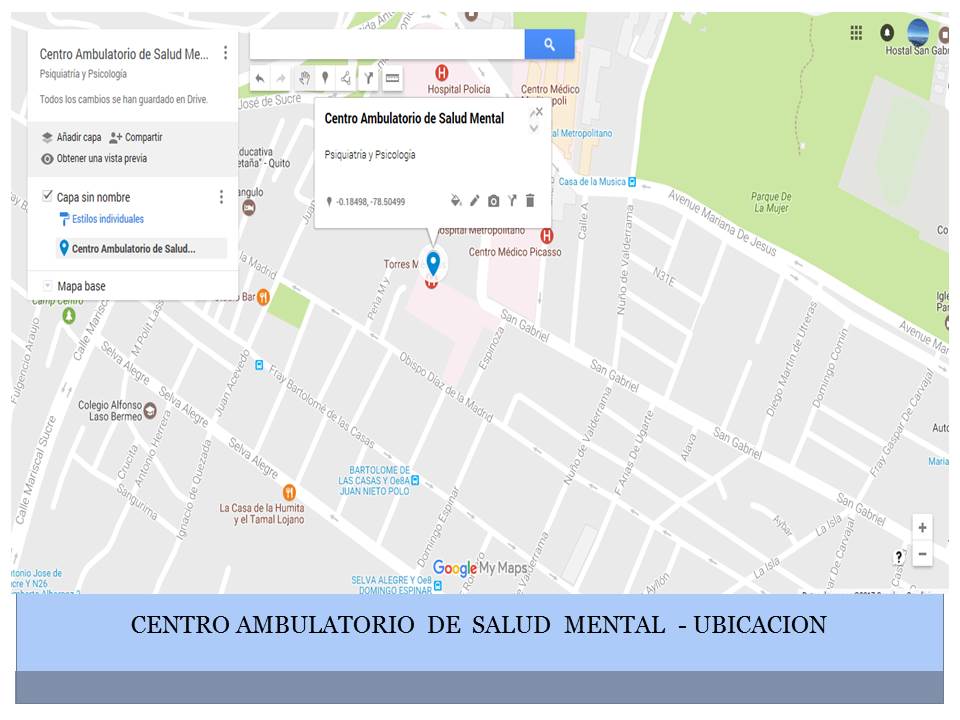Select Centro Ambulatorio de Salud item in layer

[x=133, y=248]
